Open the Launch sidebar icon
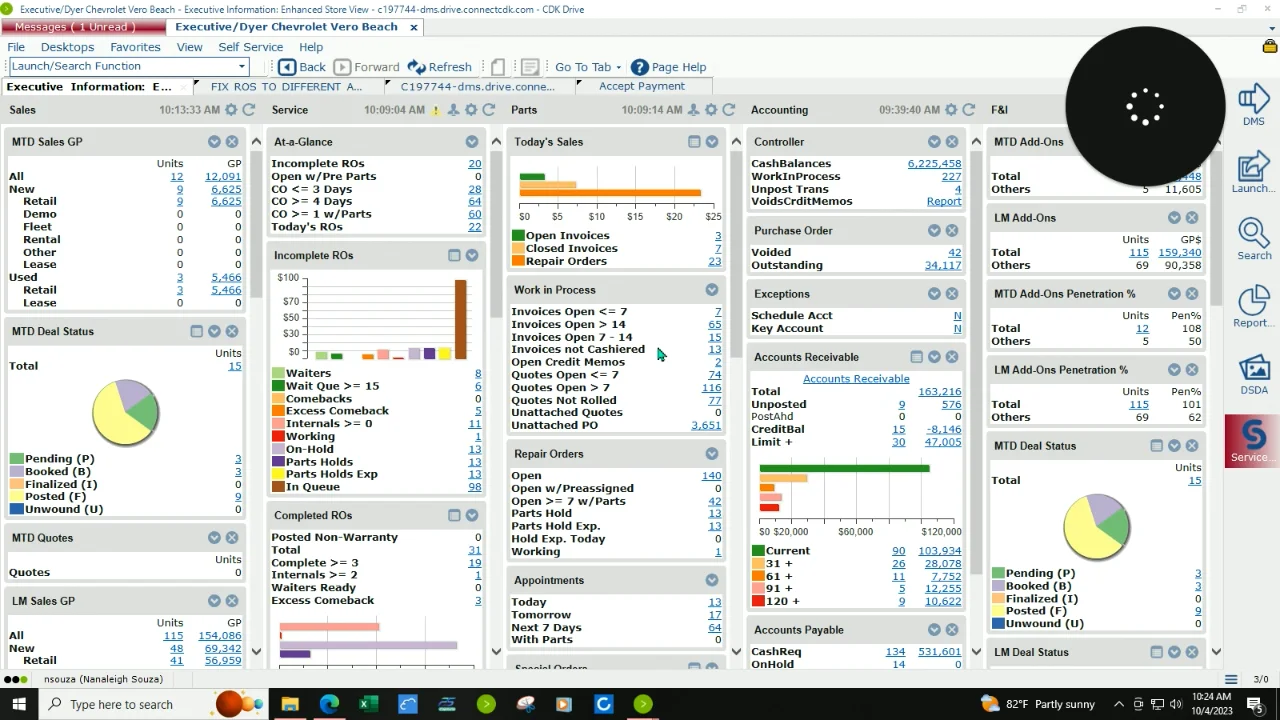This screenshot has height=720, width=1280. pos(1253,172)
